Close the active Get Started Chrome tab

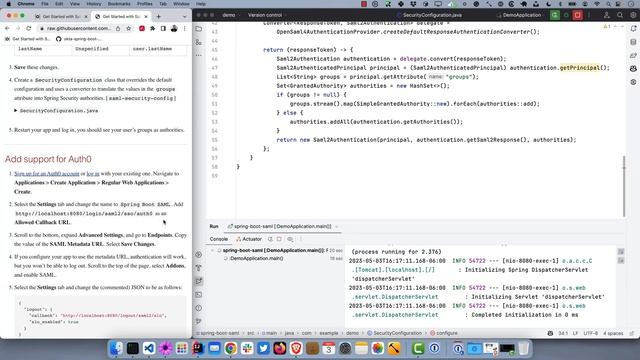coord(146,17)
